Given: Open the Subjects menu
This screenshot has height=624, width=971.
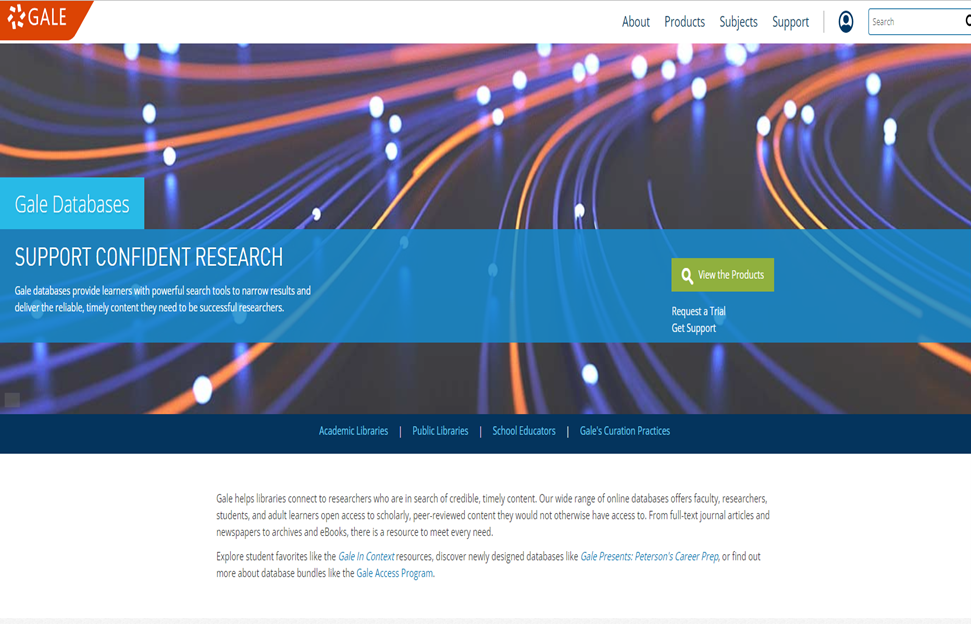Looking at the screenshot, I should coord(738,22).
